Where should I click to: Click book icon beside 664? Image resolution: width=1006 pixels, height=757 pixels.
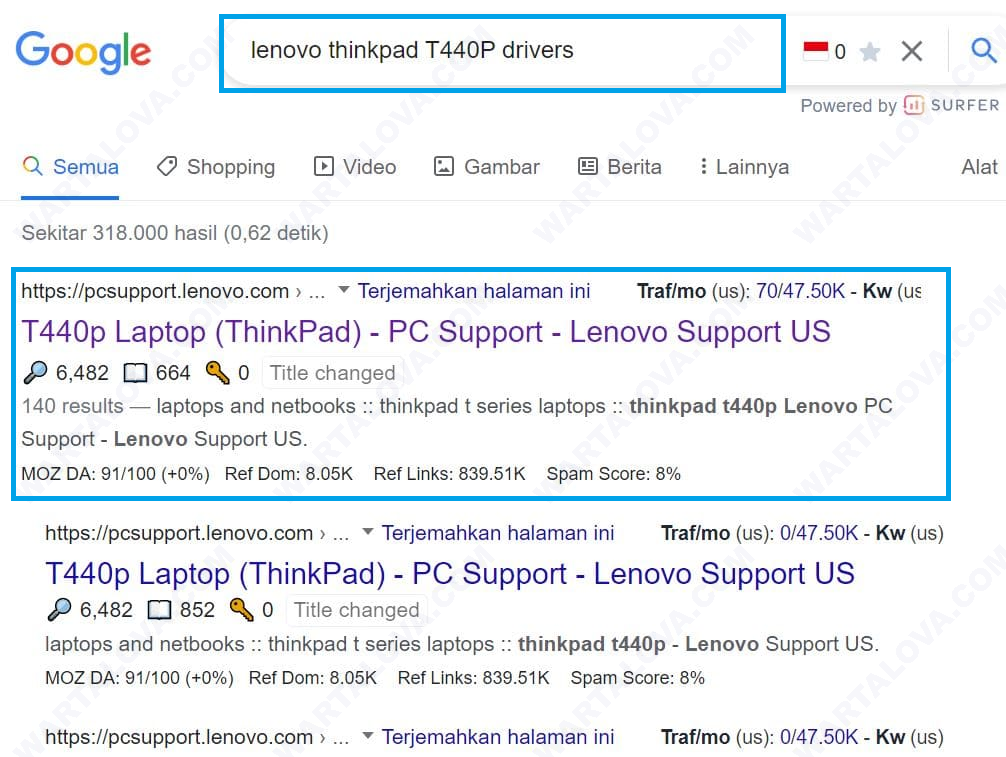tap(135, 373)
